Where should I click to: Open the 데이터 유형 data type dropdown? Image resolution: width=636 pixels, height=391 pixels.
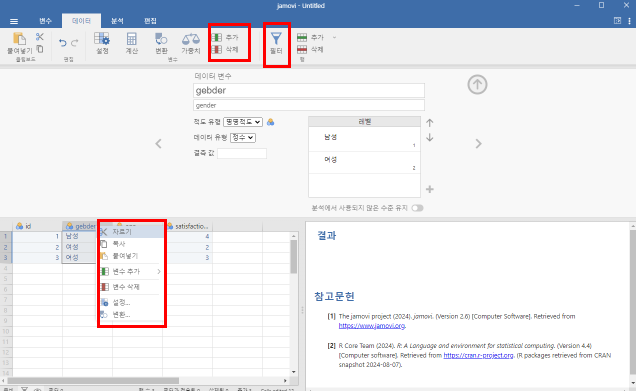[243, 137]
